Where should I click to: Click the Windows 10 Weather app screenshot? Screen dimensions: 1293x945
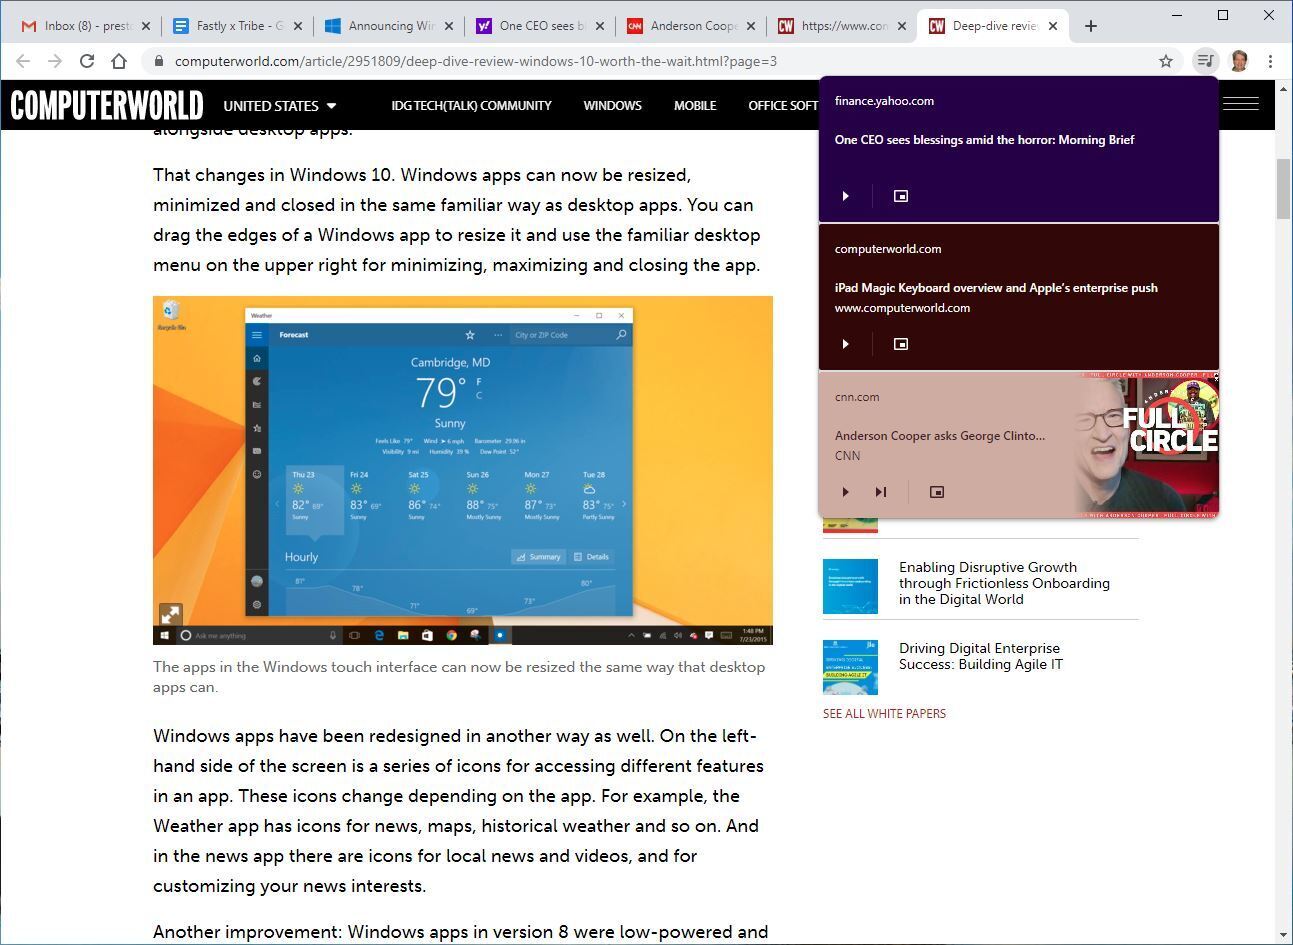pyautogui.click(x=463, y=470)
